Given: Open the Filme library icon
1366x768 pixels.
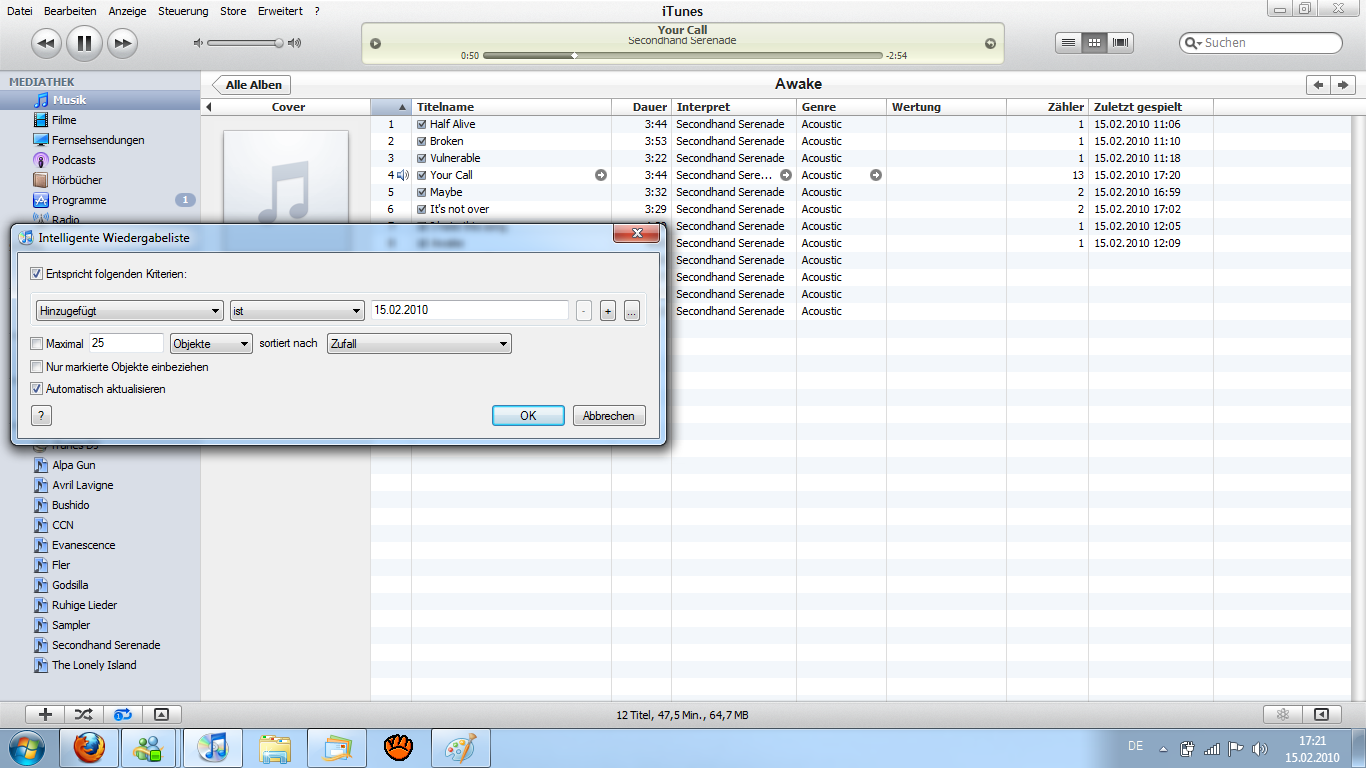Looking at the screenshot, I should 41,120.
